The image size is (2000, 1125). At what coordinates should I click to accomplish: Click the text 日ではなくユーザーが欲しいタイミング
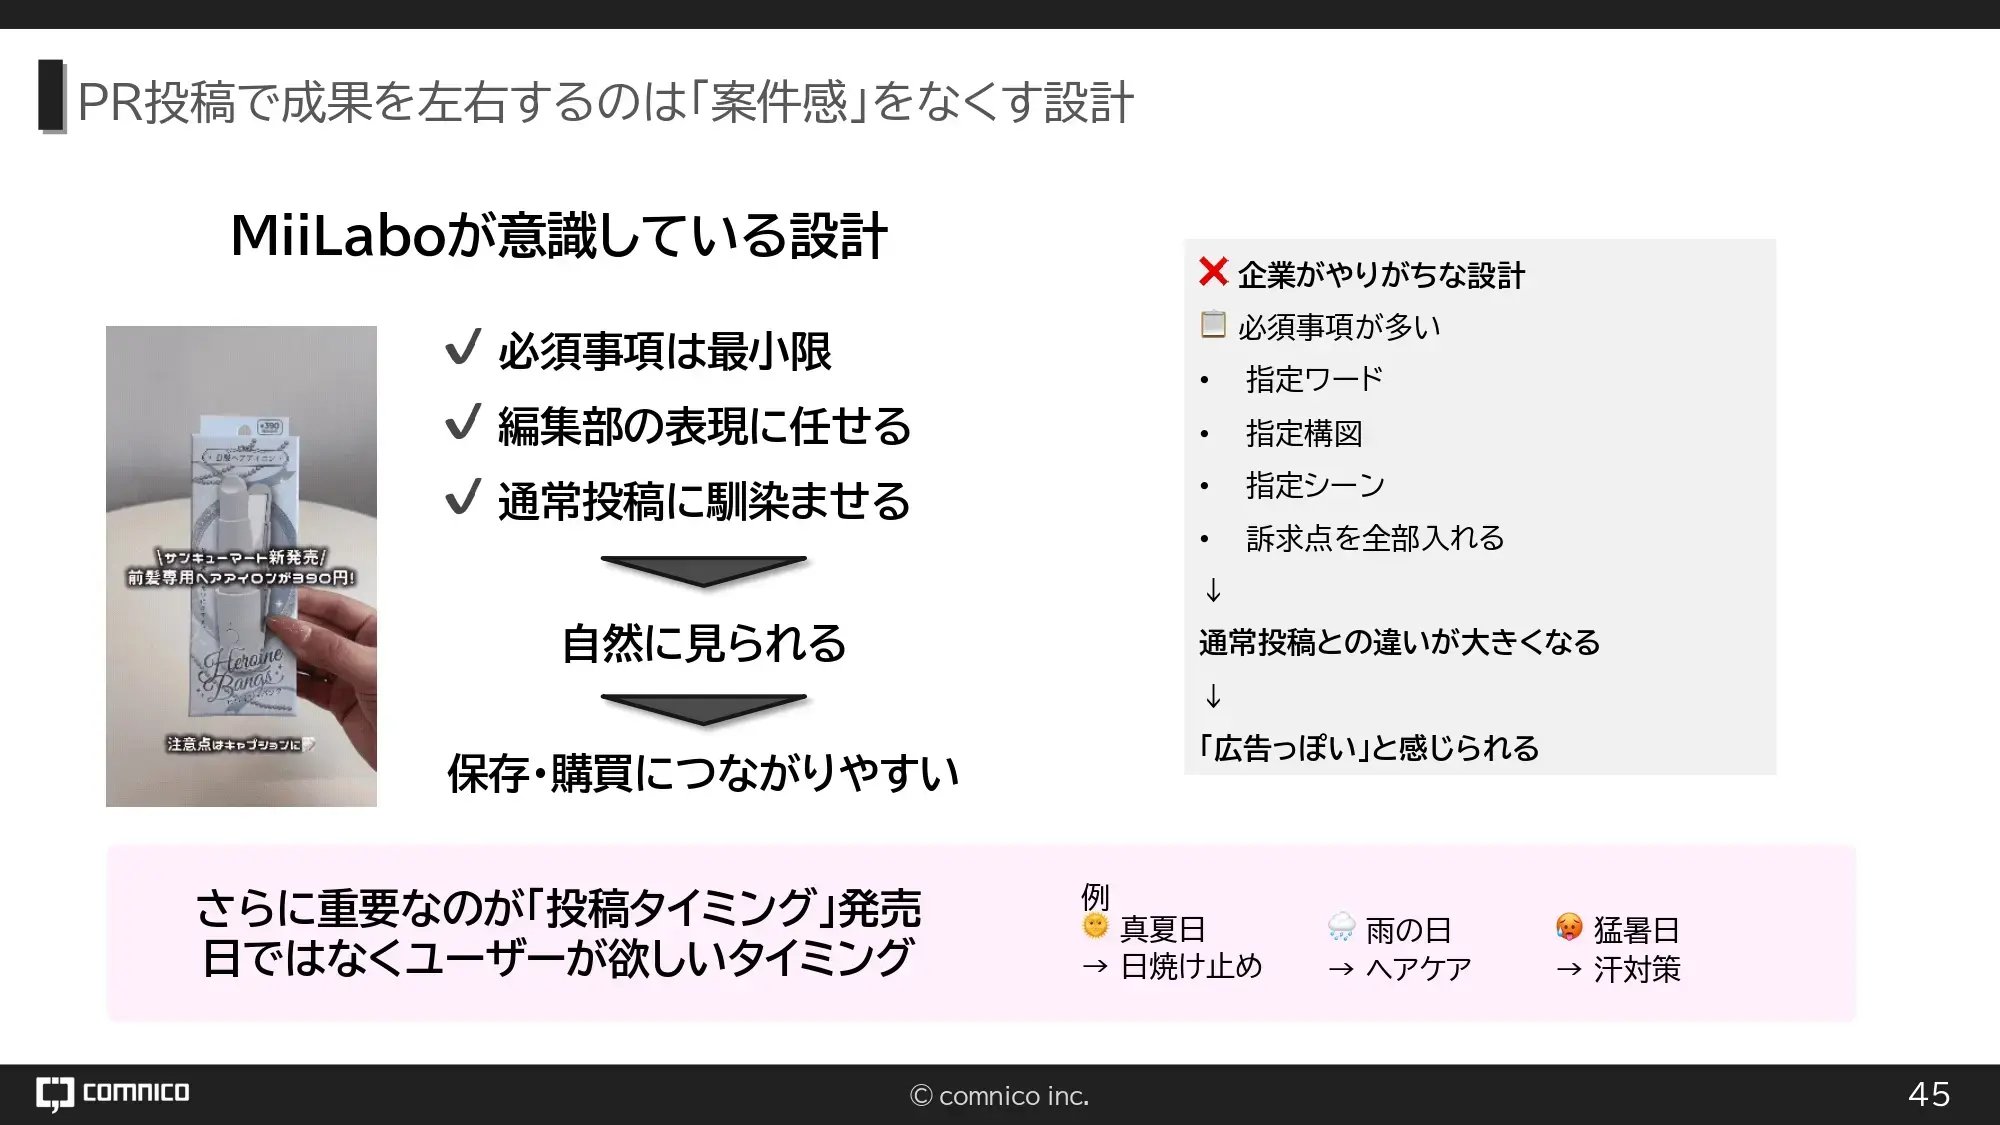pos(557,958)
